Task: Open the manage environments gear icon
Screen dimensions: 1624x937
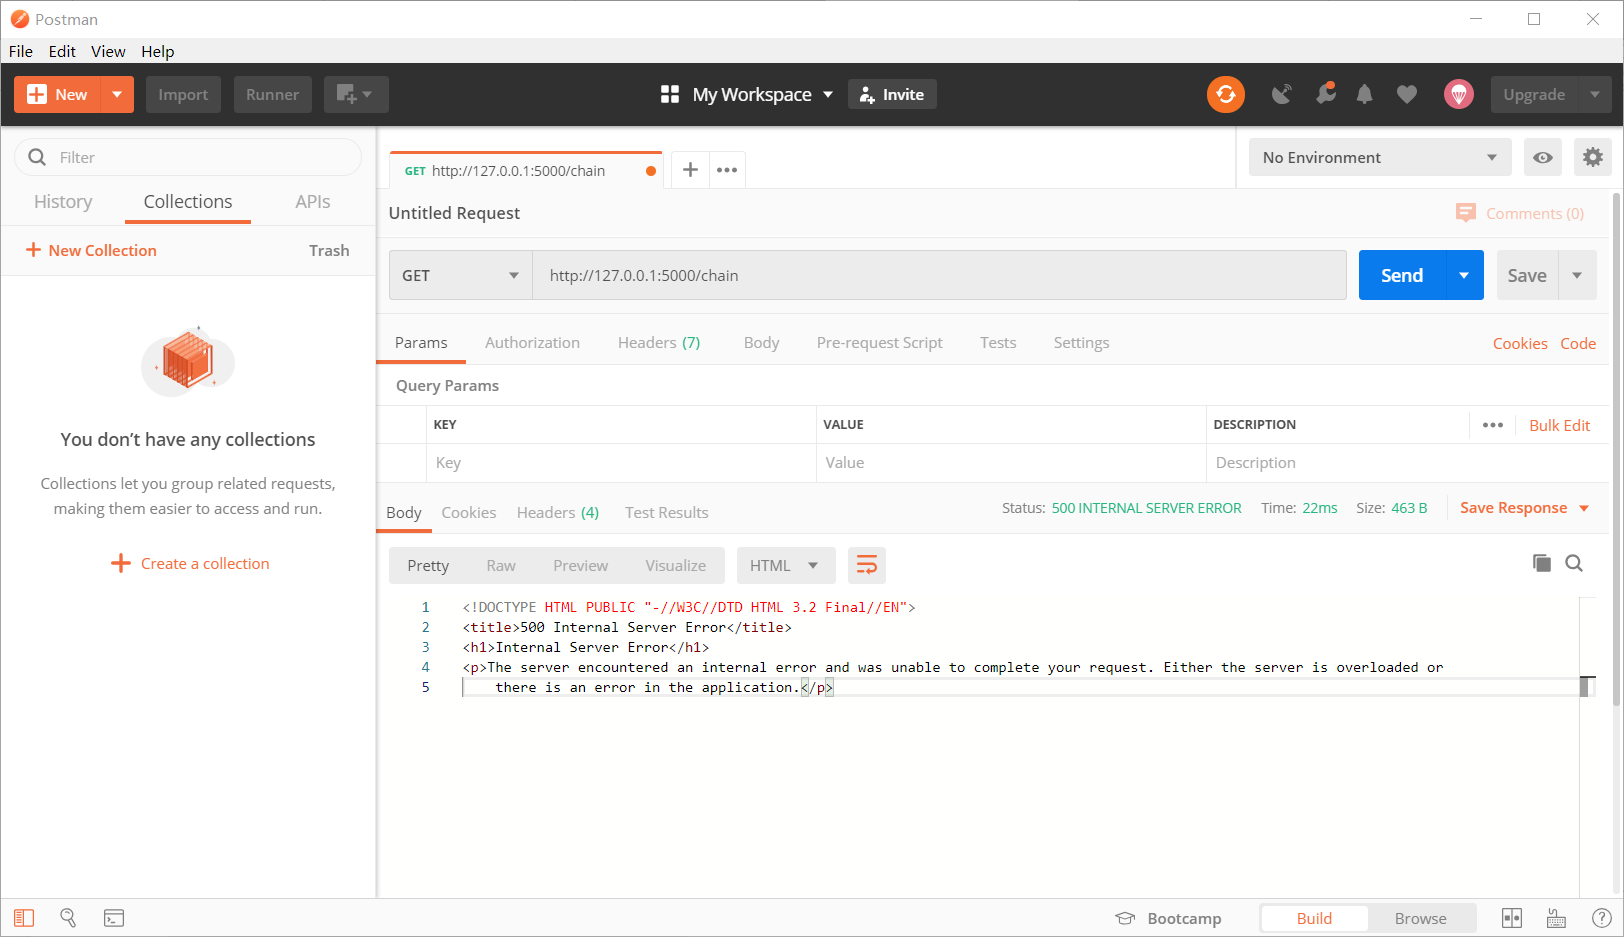Action: tap(1593, 157)
